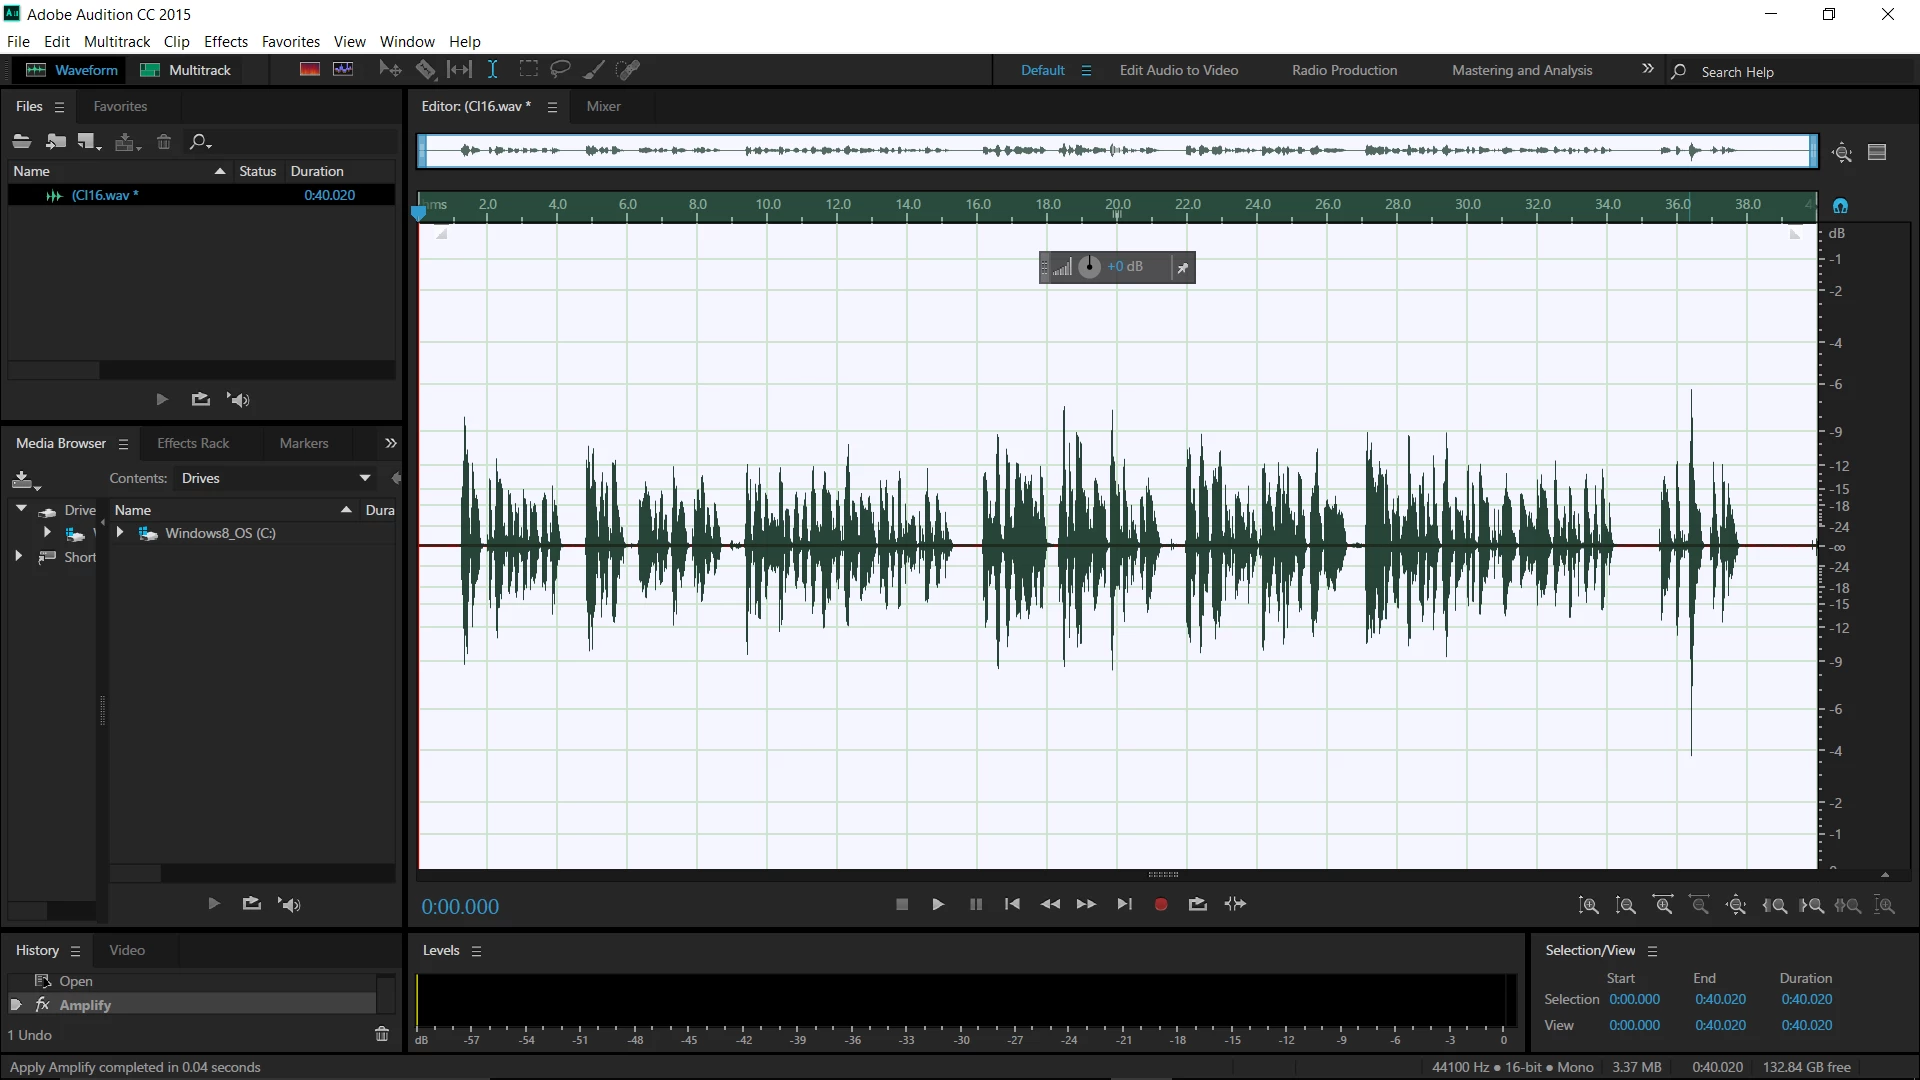Switch to Multitrack view
1920x1080 pixels.
pyautogui.click(x=186, y=70)
